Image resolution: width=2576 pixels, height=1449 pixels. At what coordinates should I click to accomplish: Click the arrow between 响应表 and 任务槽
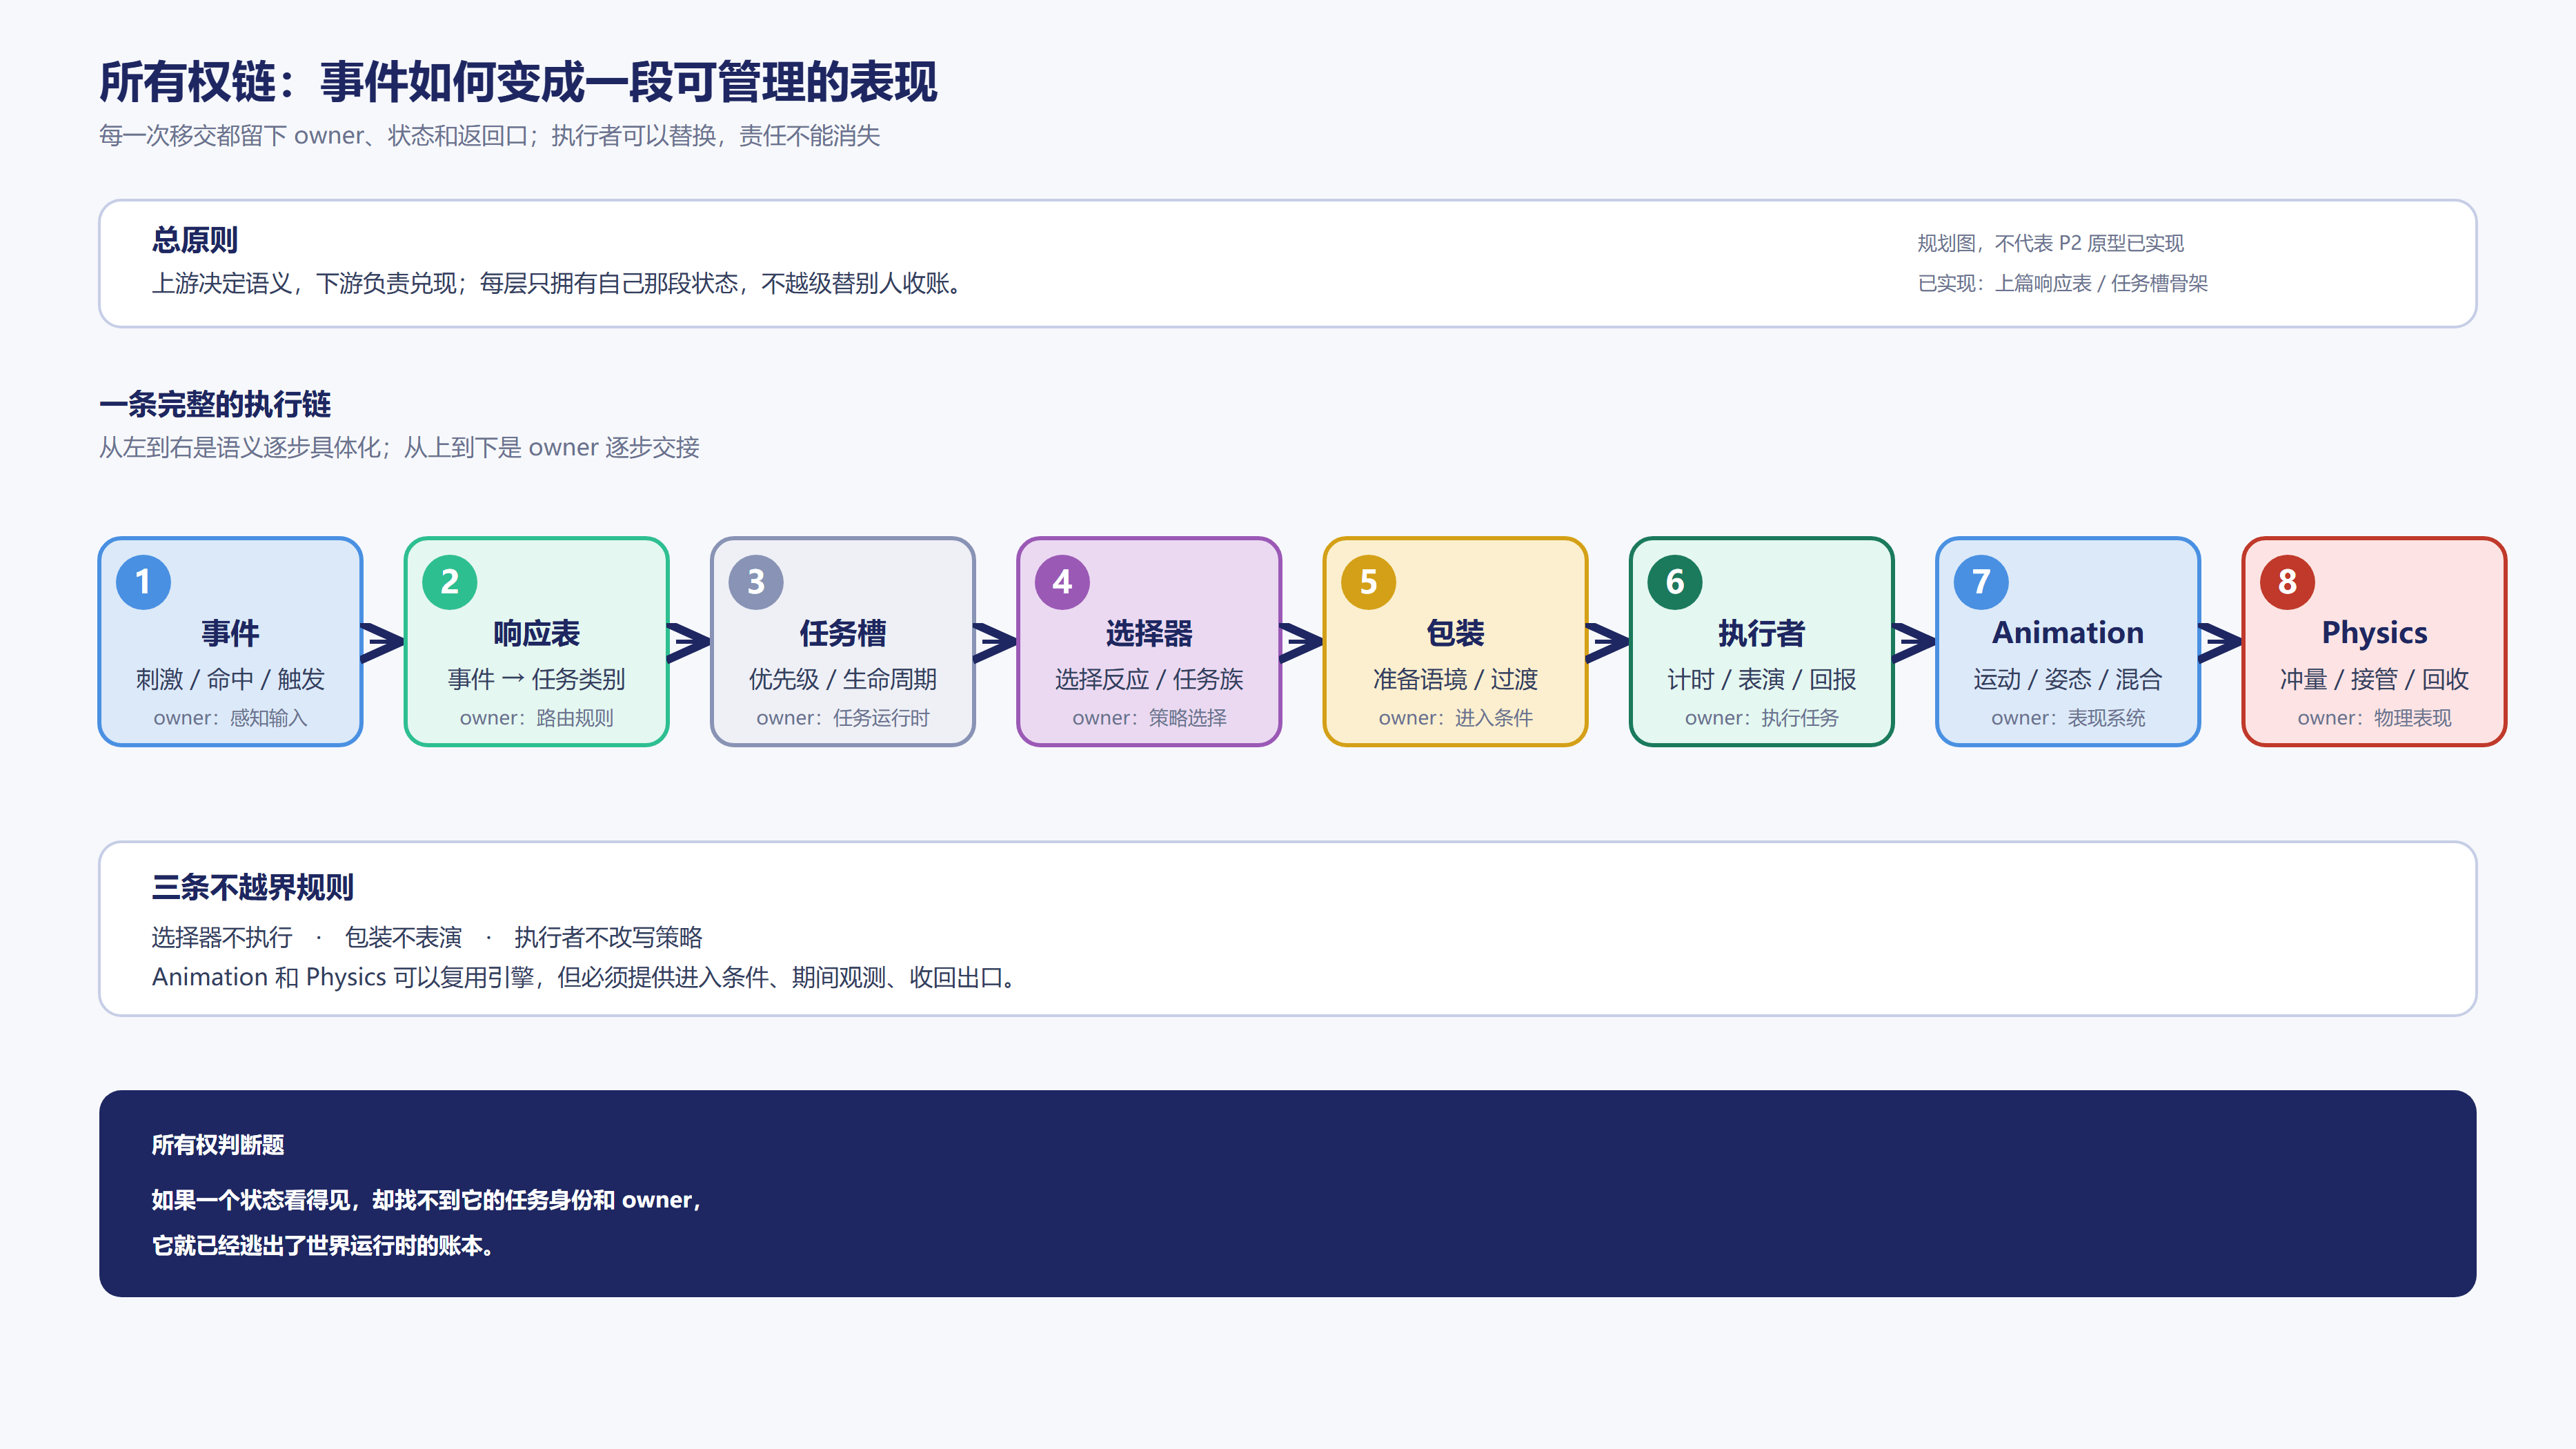click(689, 642)
